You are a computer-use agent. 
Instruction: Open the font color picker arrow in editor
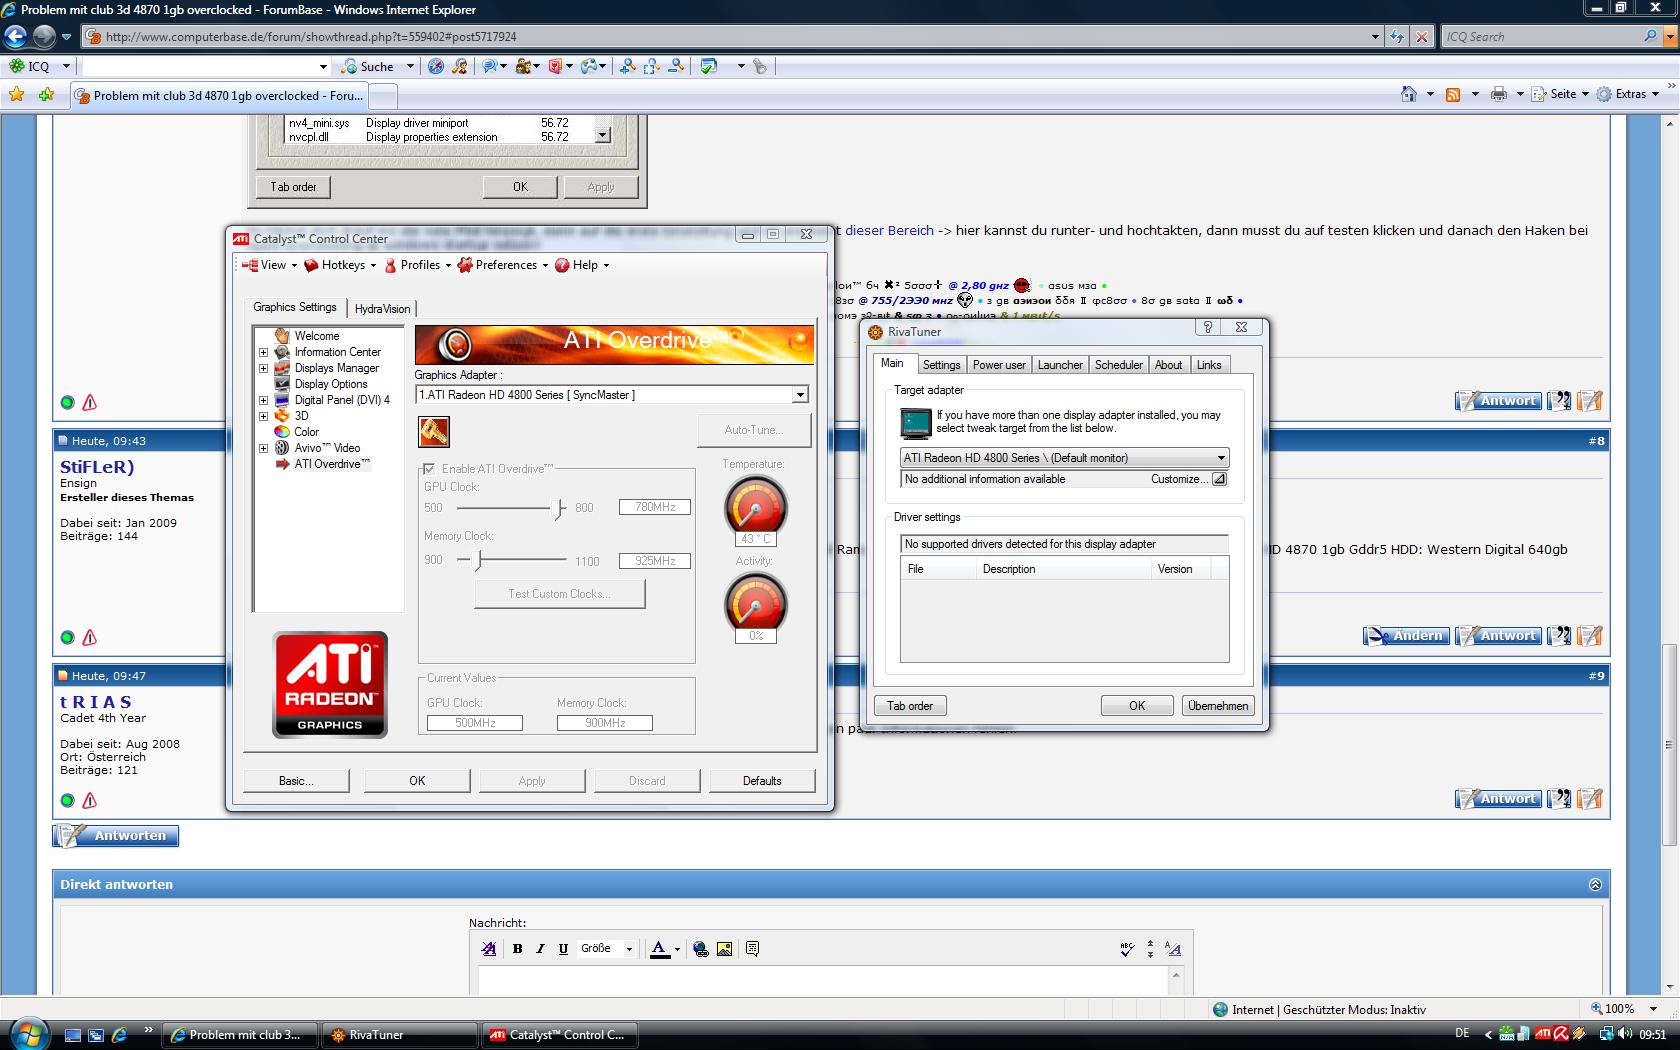[677, 949]
